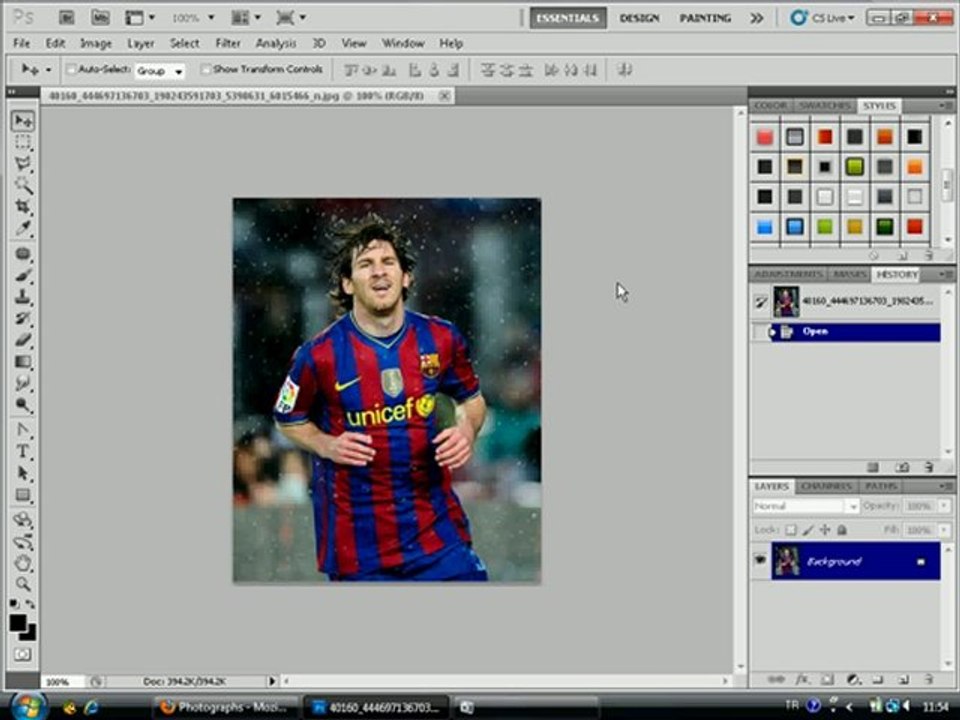Open the Image menu

(x=96, y=43)
